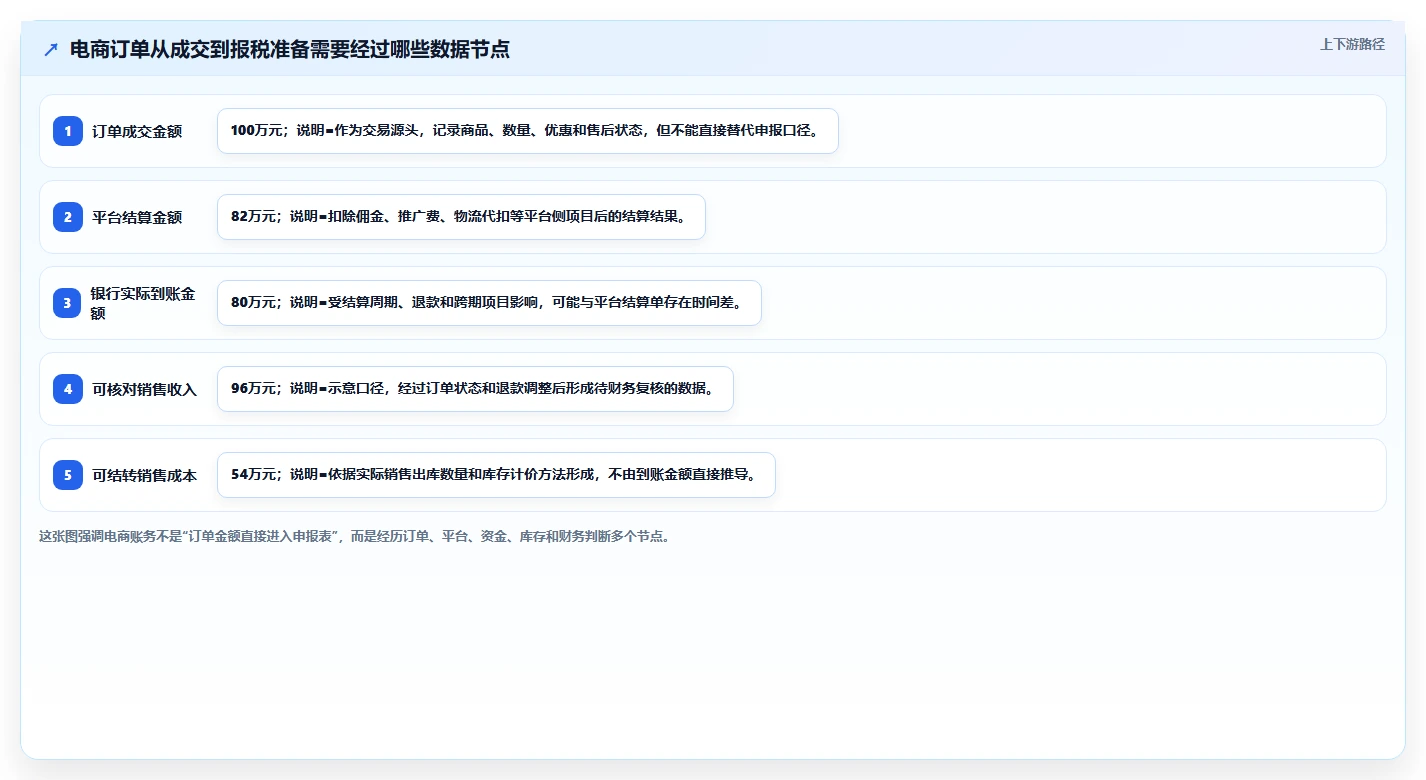Select step badge number 4
The image size is (1426, 780).
(x=68, y=389)
